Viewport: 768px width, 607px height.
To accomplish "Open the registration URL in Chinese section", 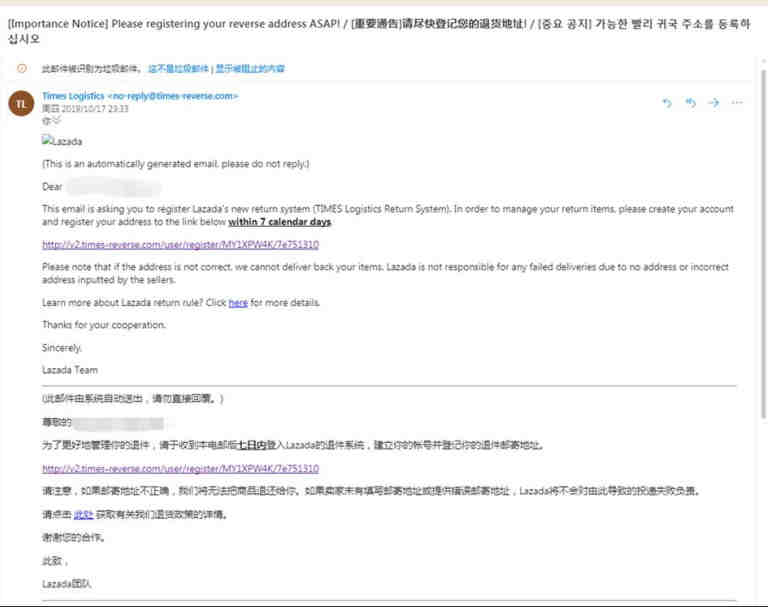I will click(x=180, y=468).
